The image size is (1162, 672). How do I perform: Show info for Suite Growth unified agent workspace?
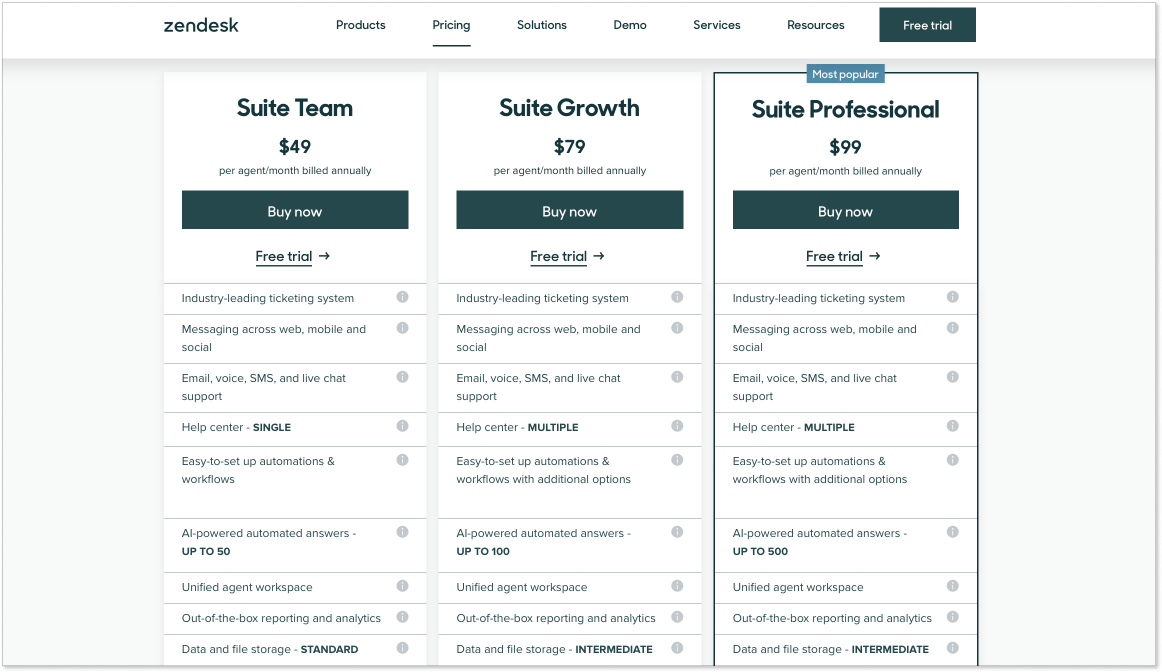[x=677, y=586]
